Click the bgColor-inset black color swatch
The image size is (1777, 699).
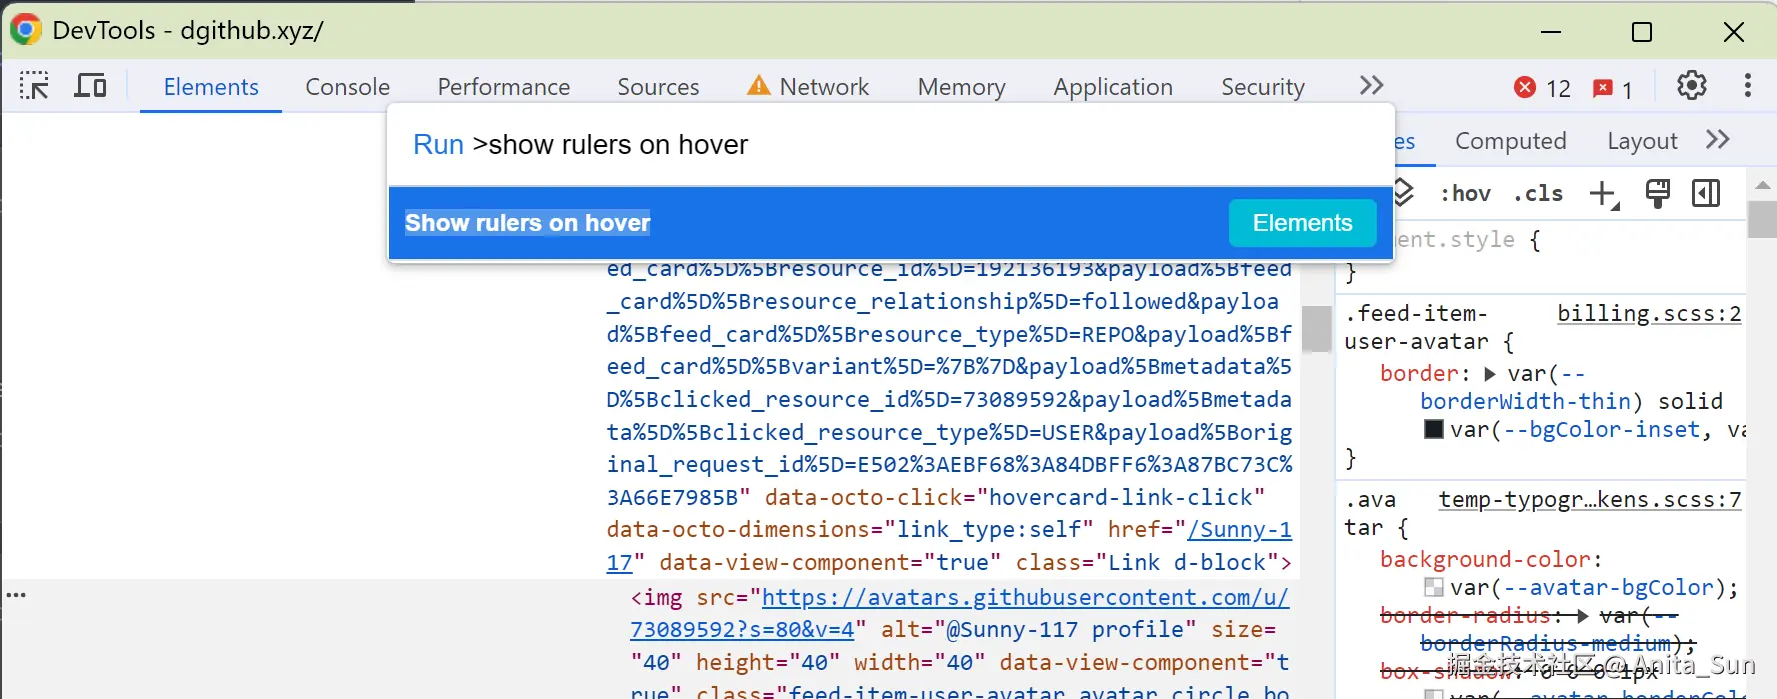pos(1434,430)
